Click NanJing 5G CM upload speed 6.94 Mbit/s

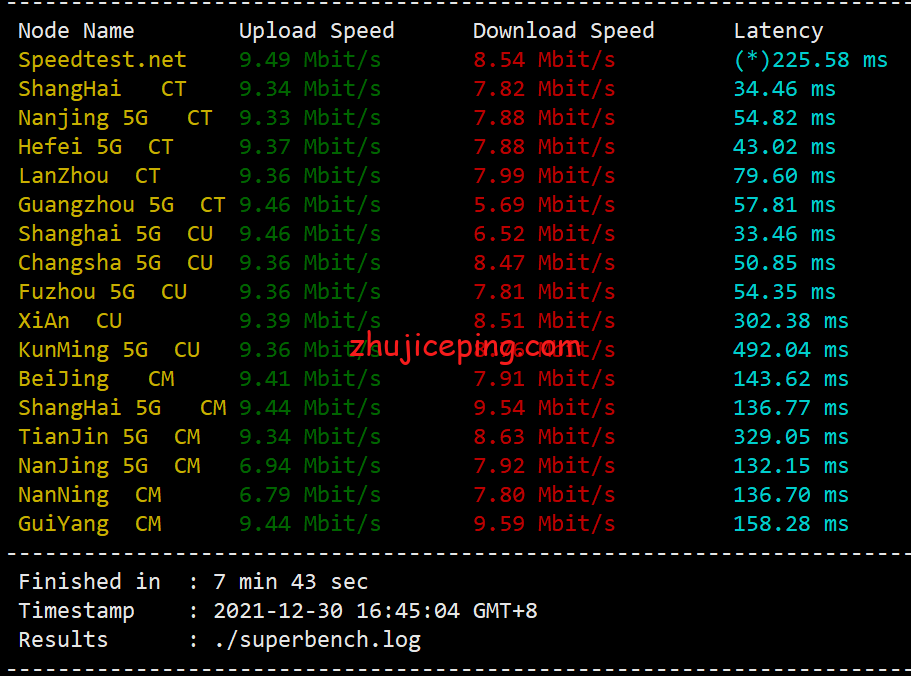310,466
